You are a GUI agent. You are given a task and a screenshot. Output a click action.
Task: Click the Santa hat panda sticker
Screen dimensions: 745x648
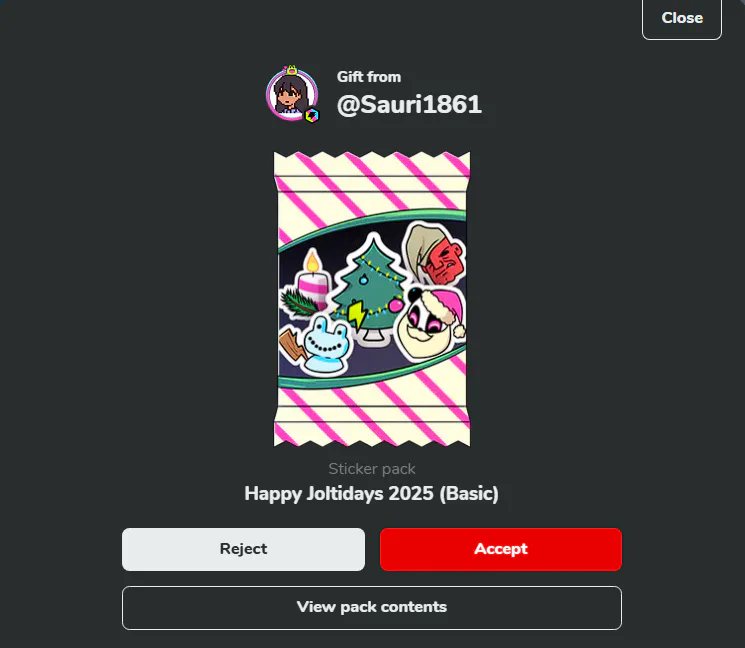point(430,324)
